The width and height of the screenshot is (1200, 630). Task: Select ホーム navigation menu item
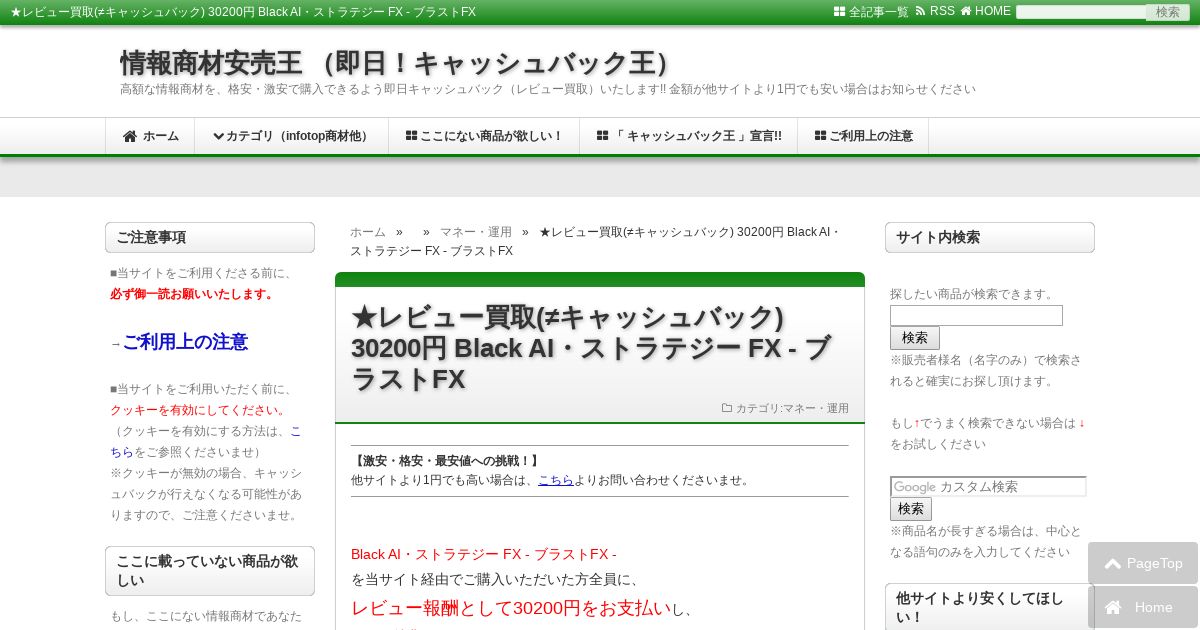[150, 136]
